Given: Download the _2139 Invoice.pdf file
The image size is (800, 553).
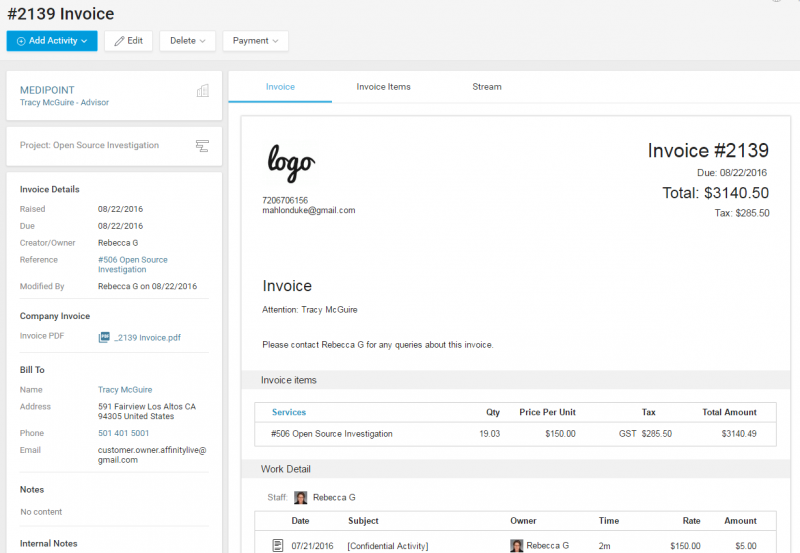Looking at the screenshot, I should pyautogui.click(x=147, y=337).
